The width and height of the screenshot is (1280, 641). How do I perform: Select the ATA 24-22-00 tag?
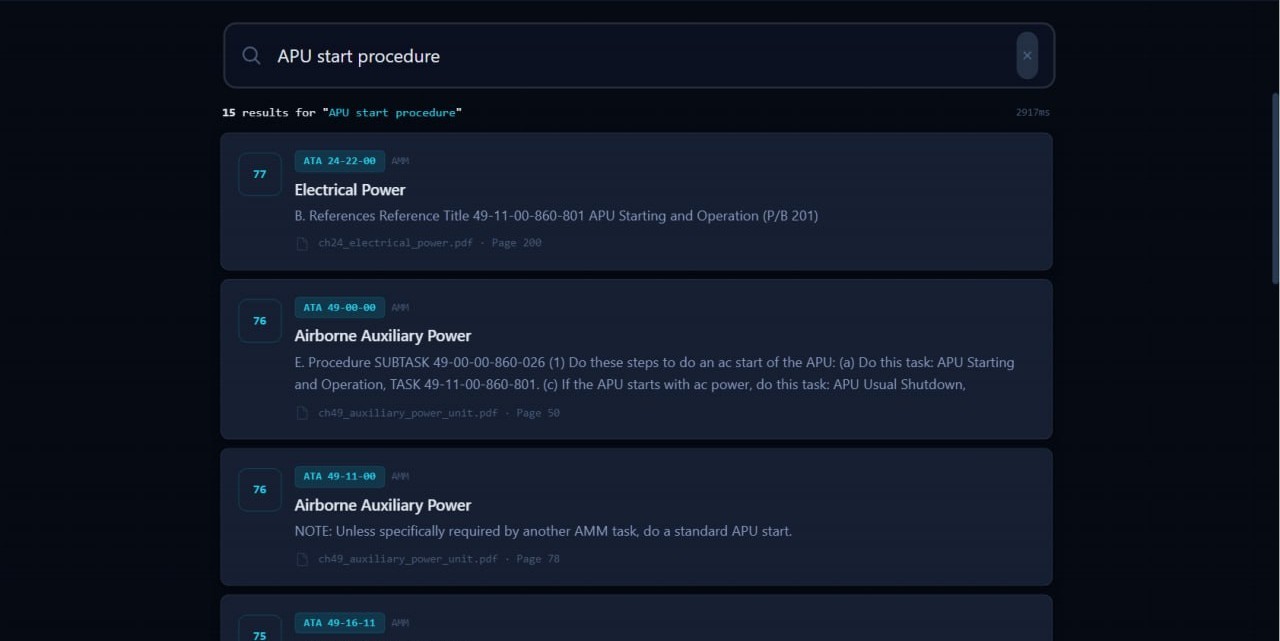pos(340,161)
